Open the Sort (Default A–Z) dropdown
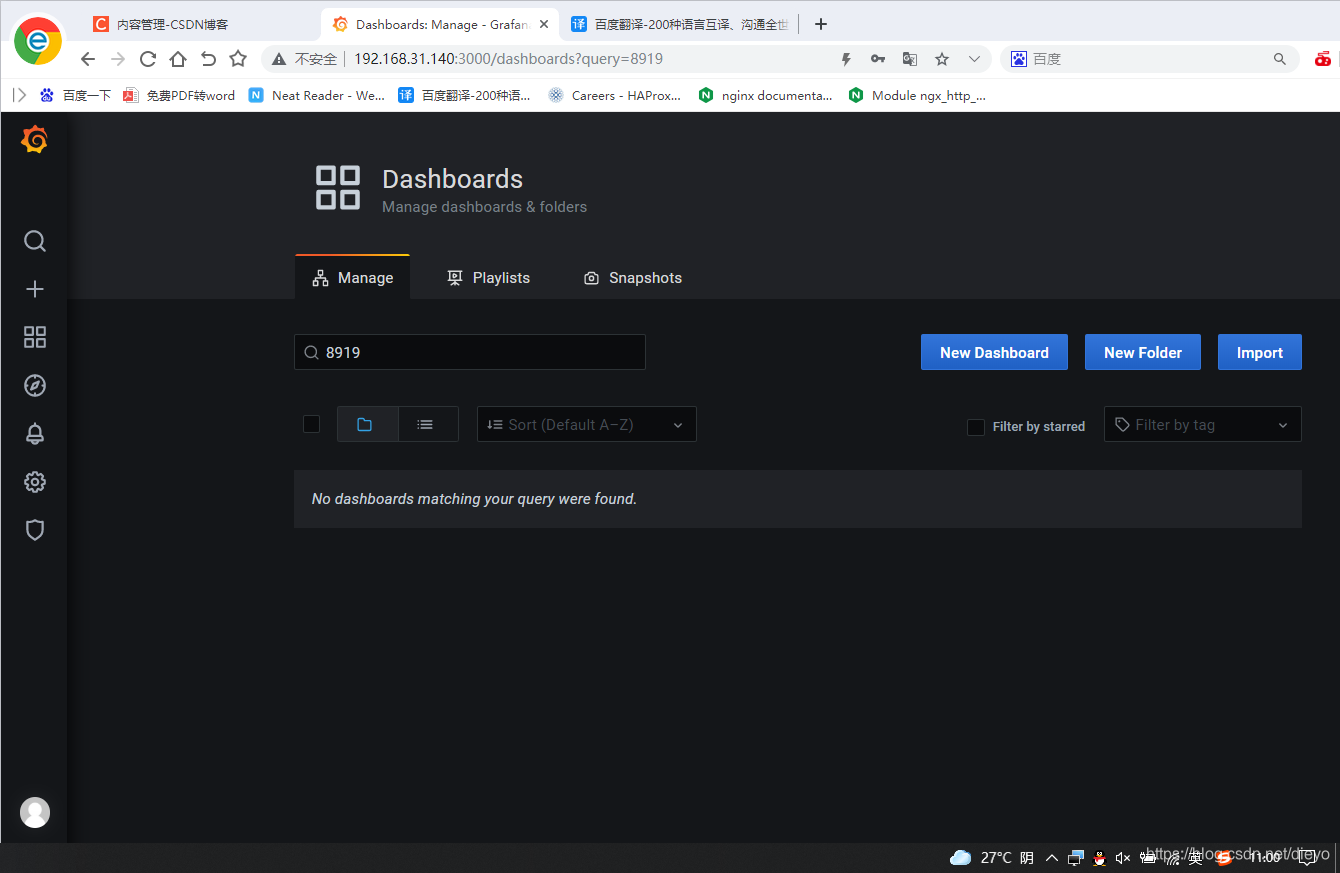This screenshot has height=873, width=1340. pos(587,424)
